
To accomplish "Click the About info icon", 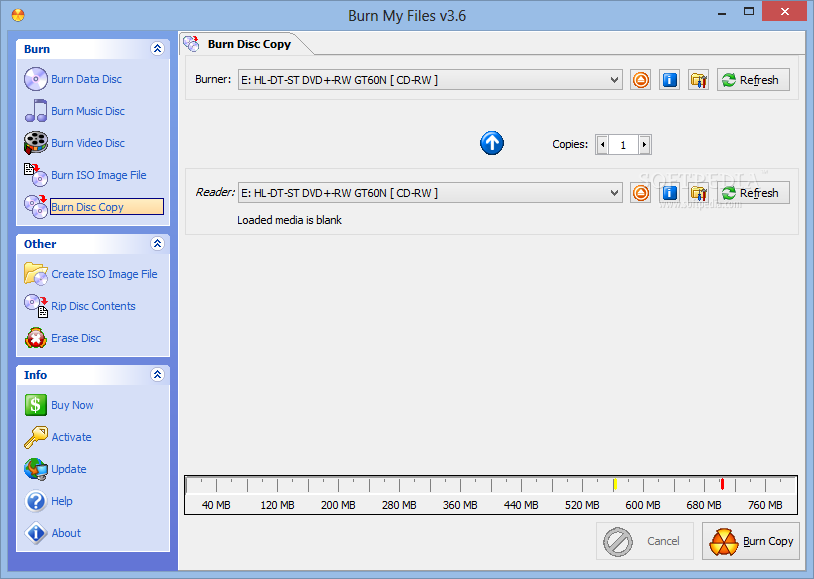I will 36,533.
